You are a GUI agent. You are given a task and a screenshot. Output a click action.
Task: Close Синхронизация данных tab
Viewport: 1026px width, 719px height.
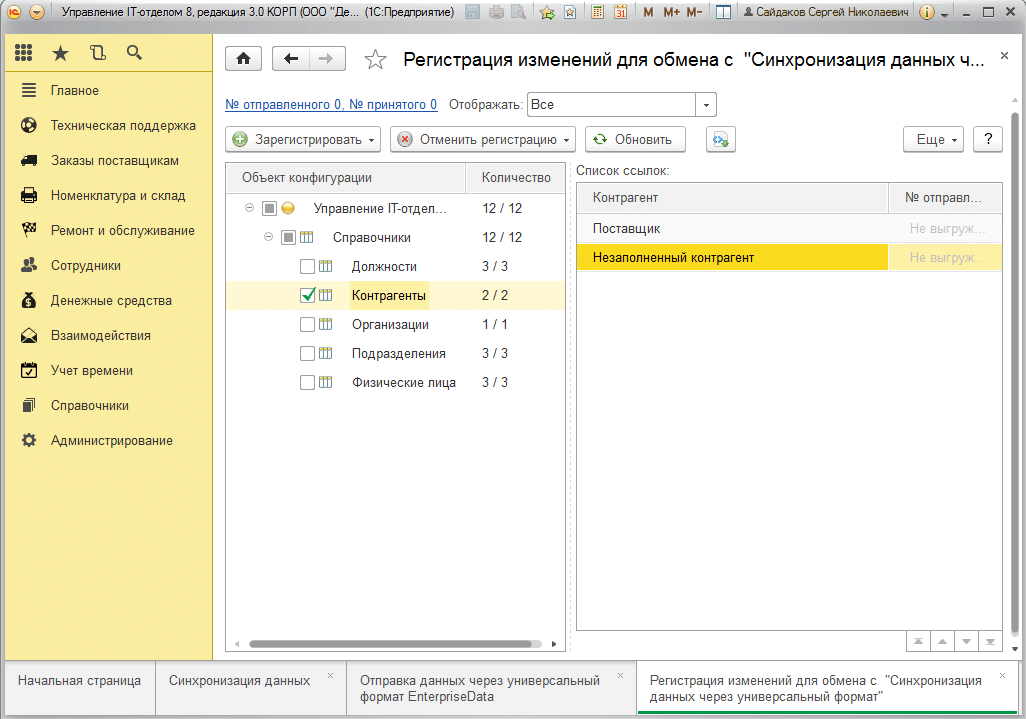click(x=330, y=676)
